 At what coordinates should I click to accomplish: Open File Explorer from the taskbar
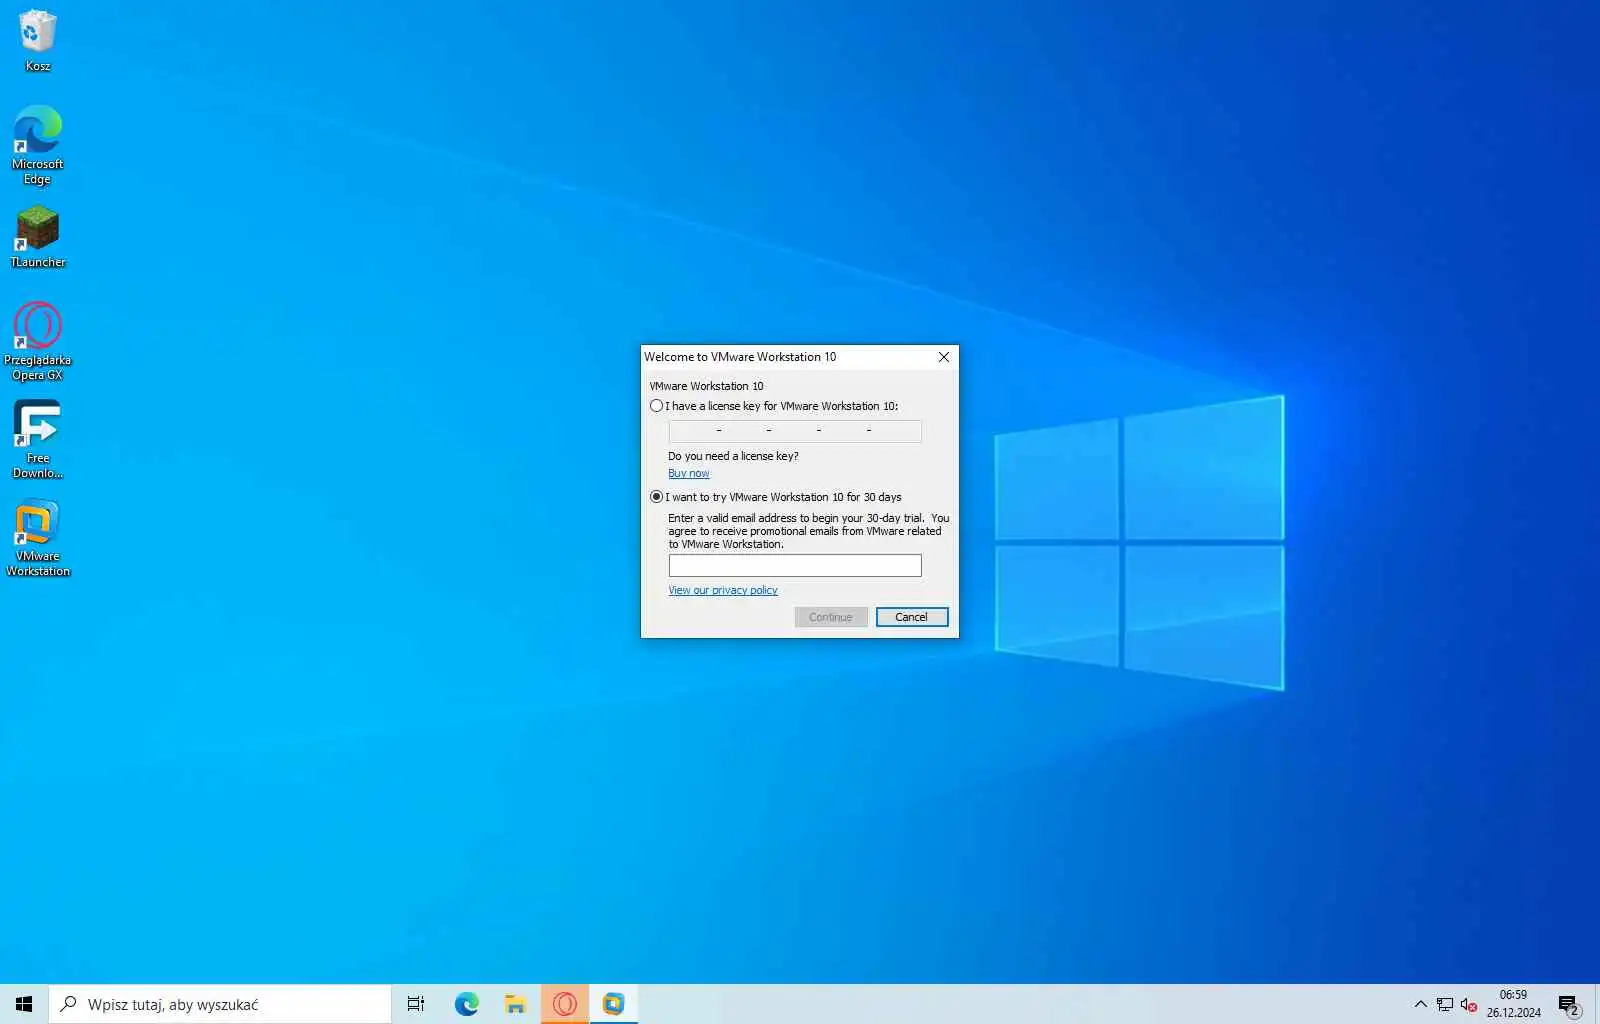[515, 1004]
